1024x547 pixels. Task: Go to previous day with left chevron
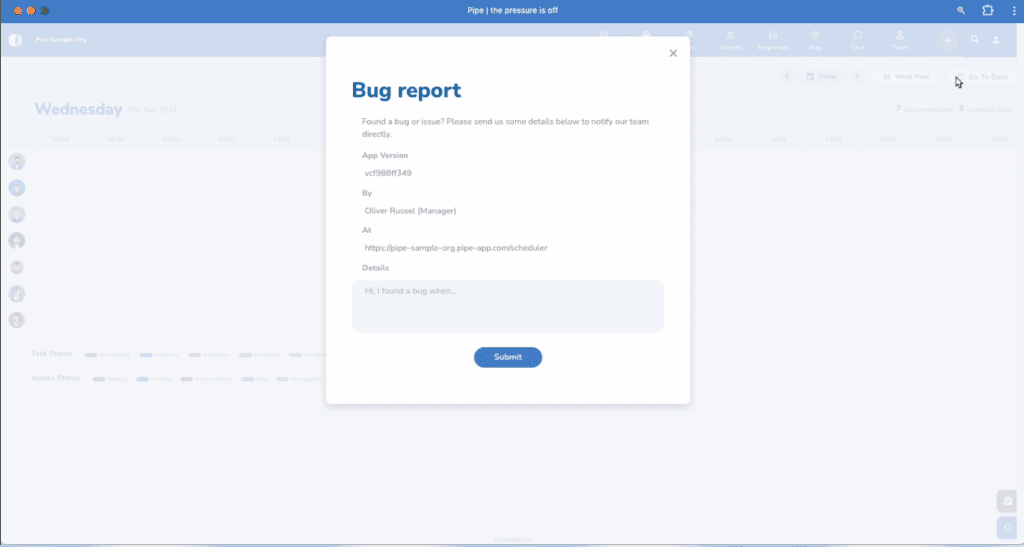(787, 76)
